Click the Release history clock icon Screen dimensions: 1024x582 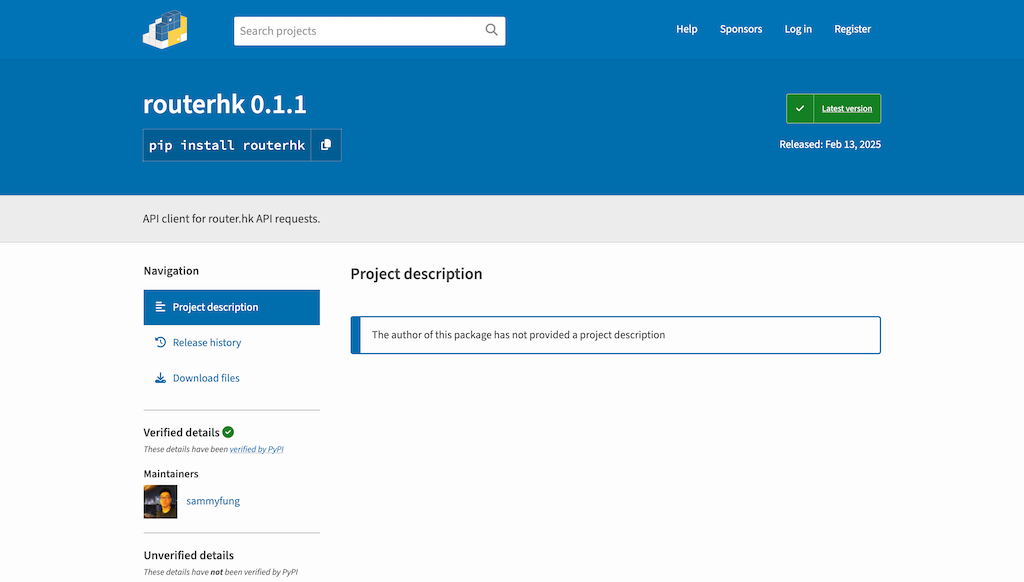(160, 342)
